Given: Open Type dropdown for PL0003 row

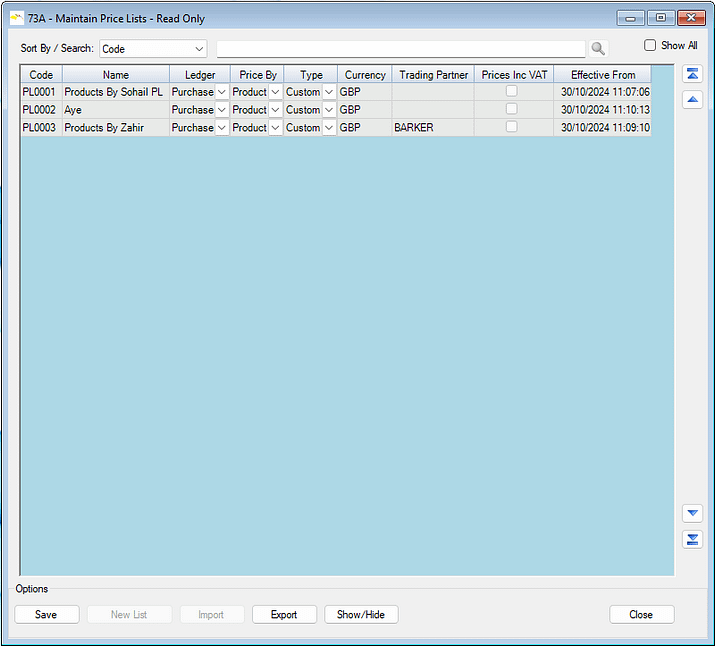Looking at the screenshot, I should pos(329,128).
